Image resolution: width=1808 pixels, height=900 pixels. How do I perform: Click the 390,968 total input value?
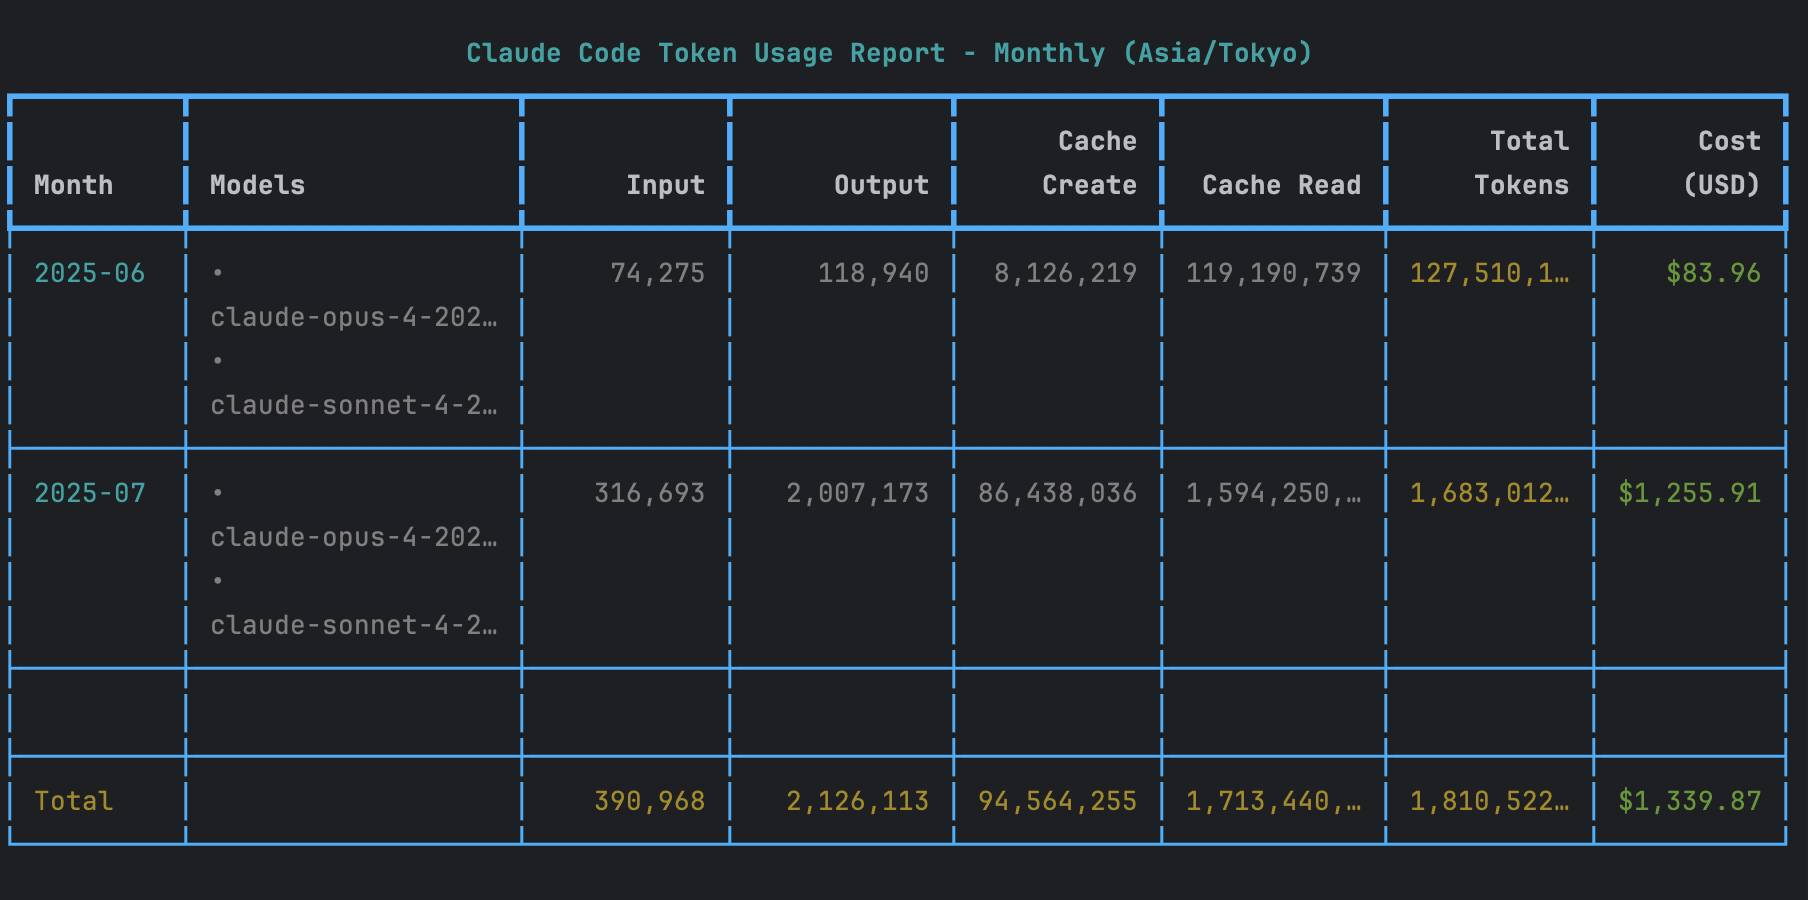[649, 801]
